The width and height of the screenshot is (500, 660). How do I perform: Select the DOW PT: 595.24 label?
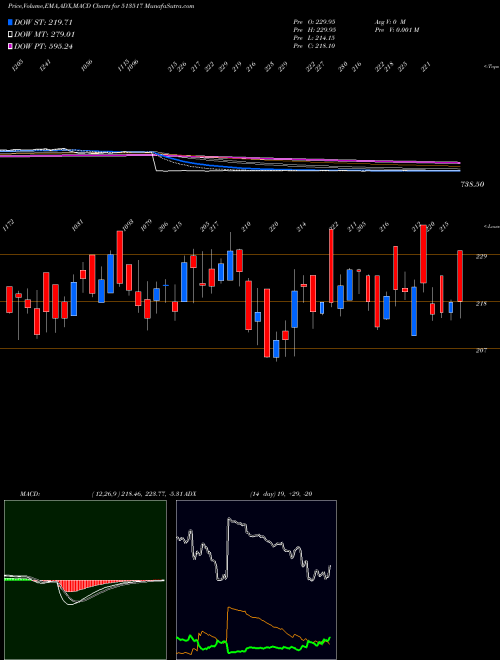43,46
